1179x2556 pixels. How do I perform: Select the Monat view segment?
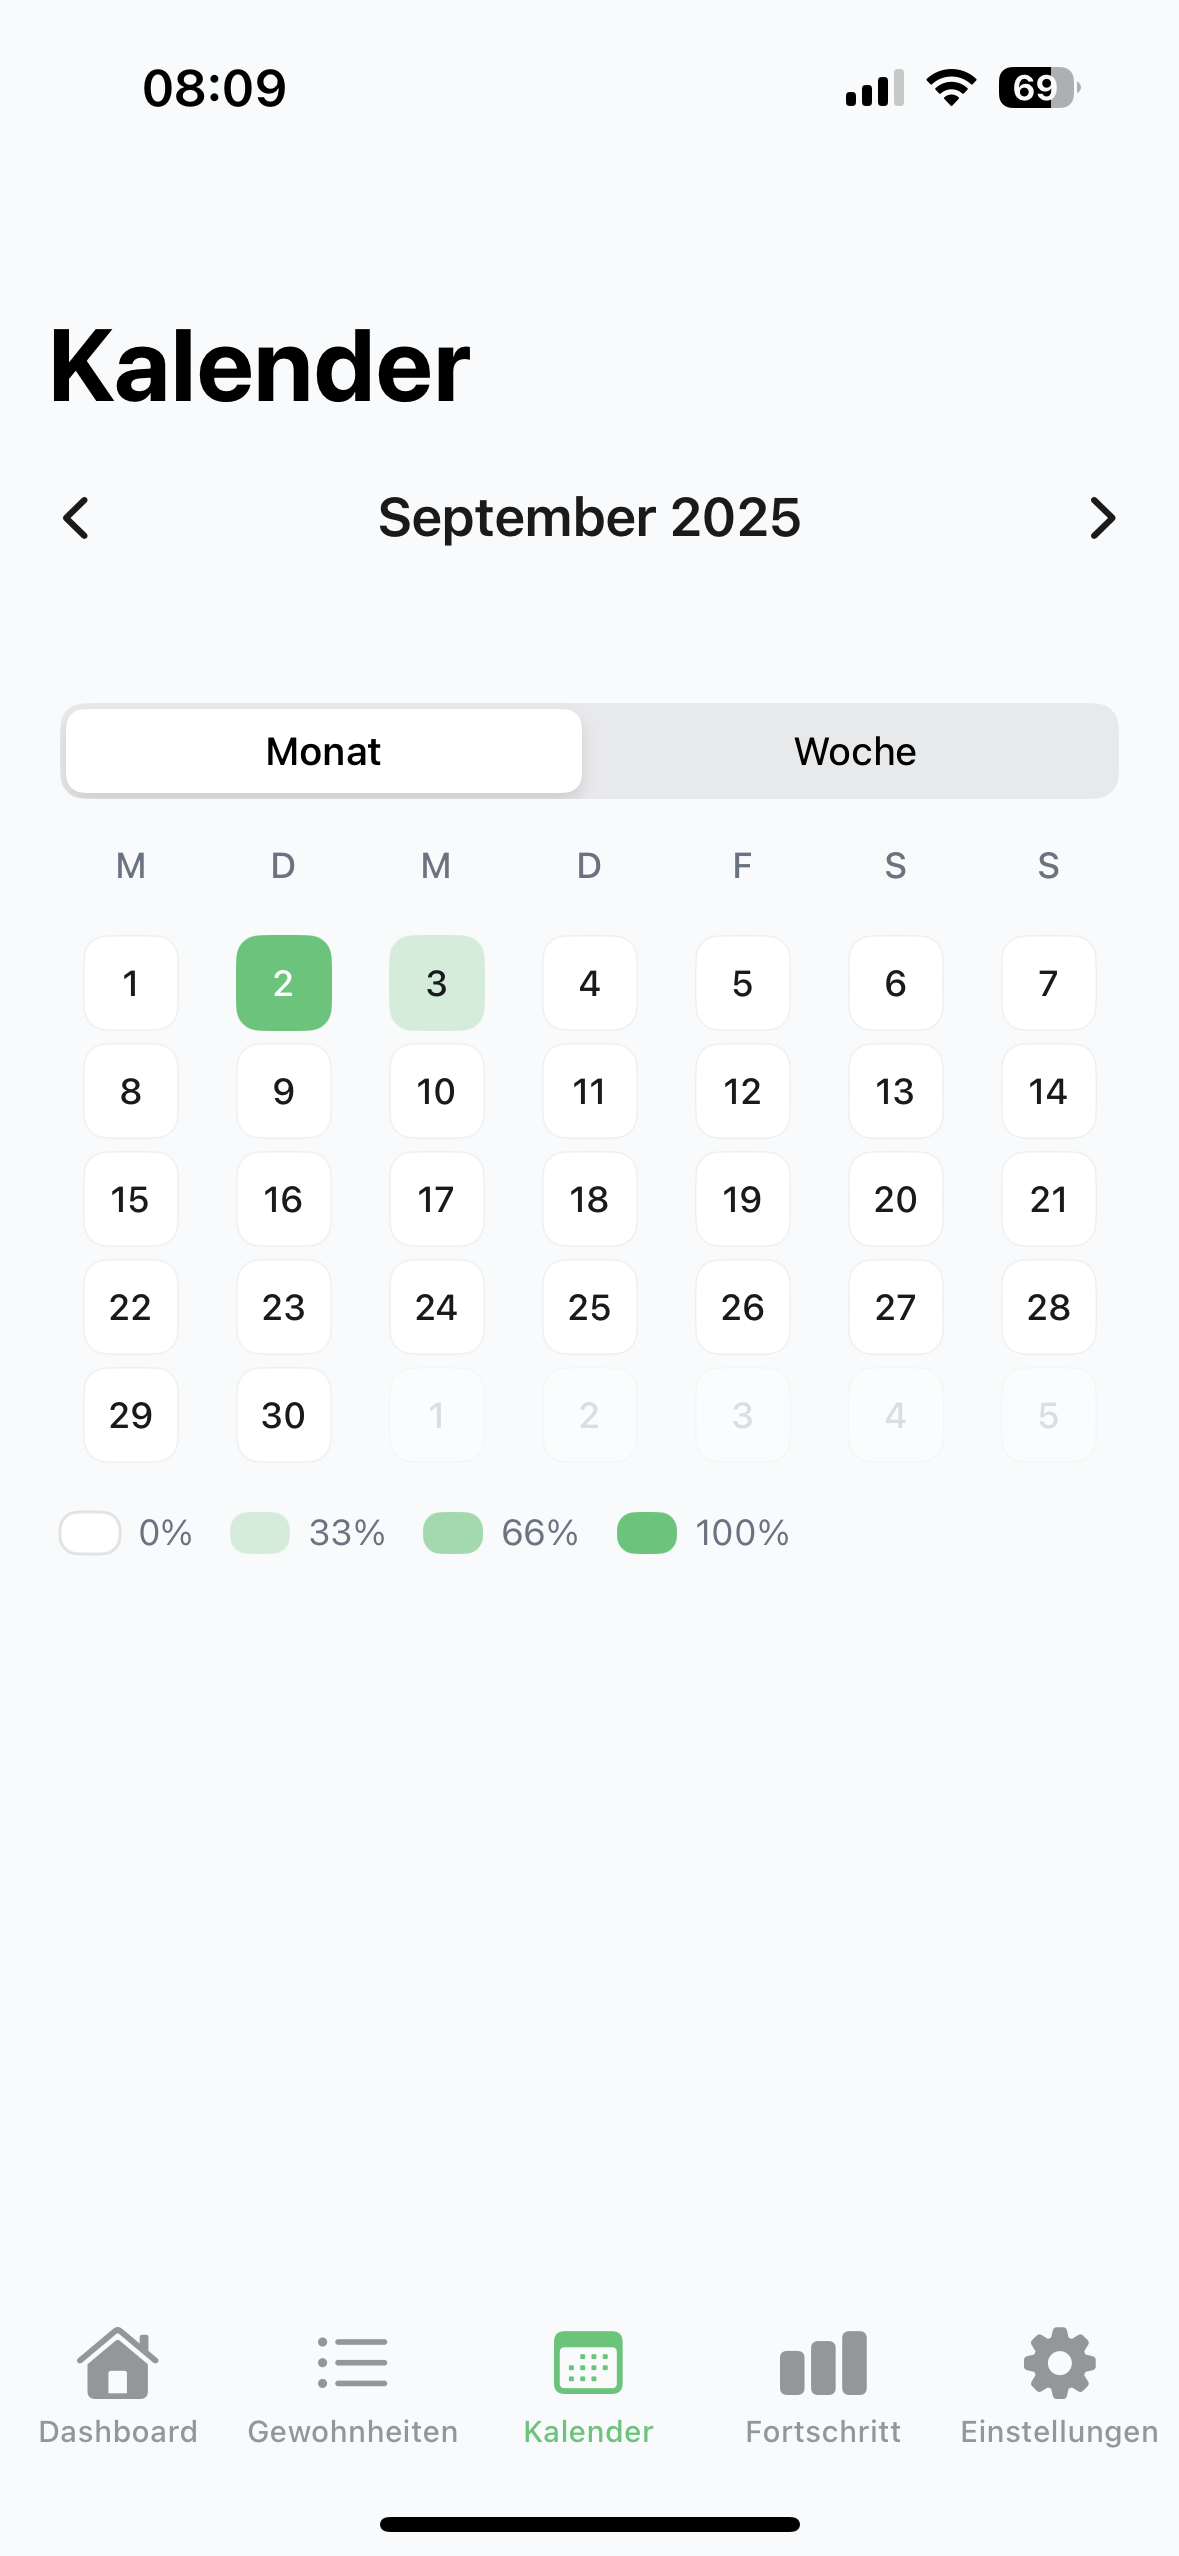[324, 751]
